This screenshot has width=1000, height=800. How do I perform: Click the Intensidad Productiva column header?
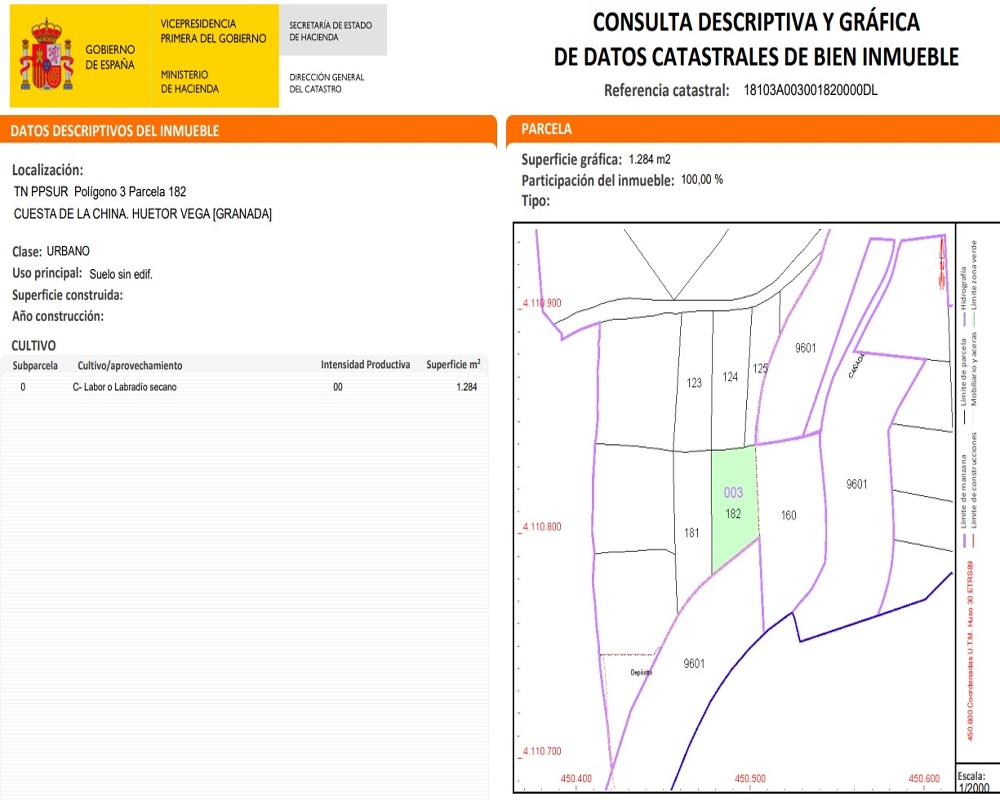coord(365,365)
